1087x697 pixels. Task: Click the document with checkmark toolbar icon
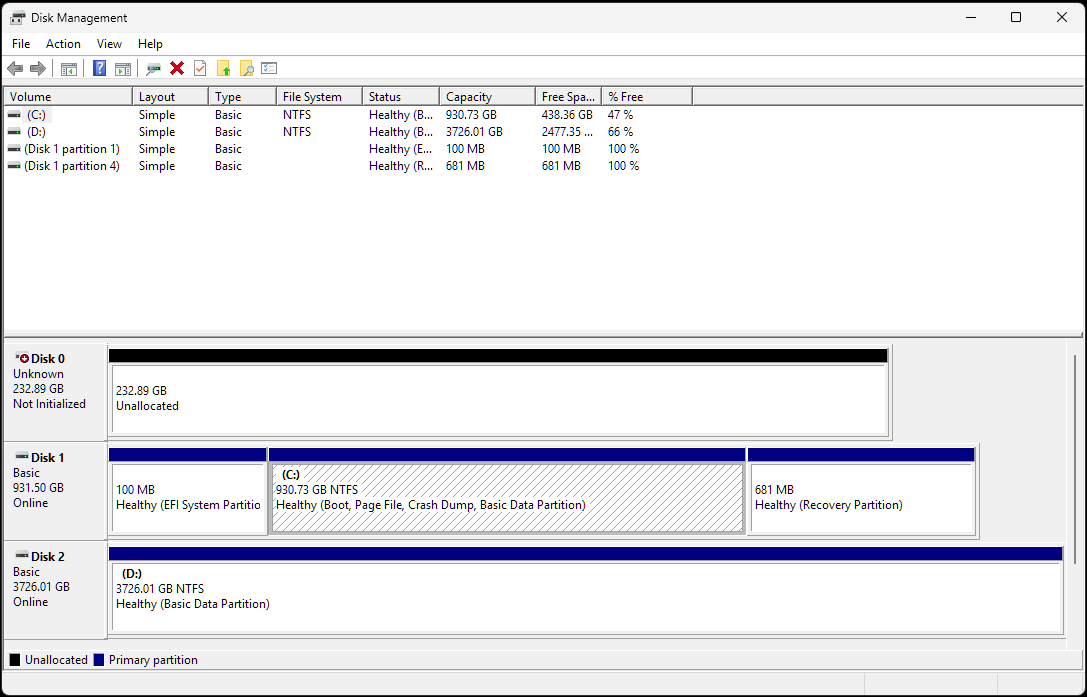click(x=200, y=68)
